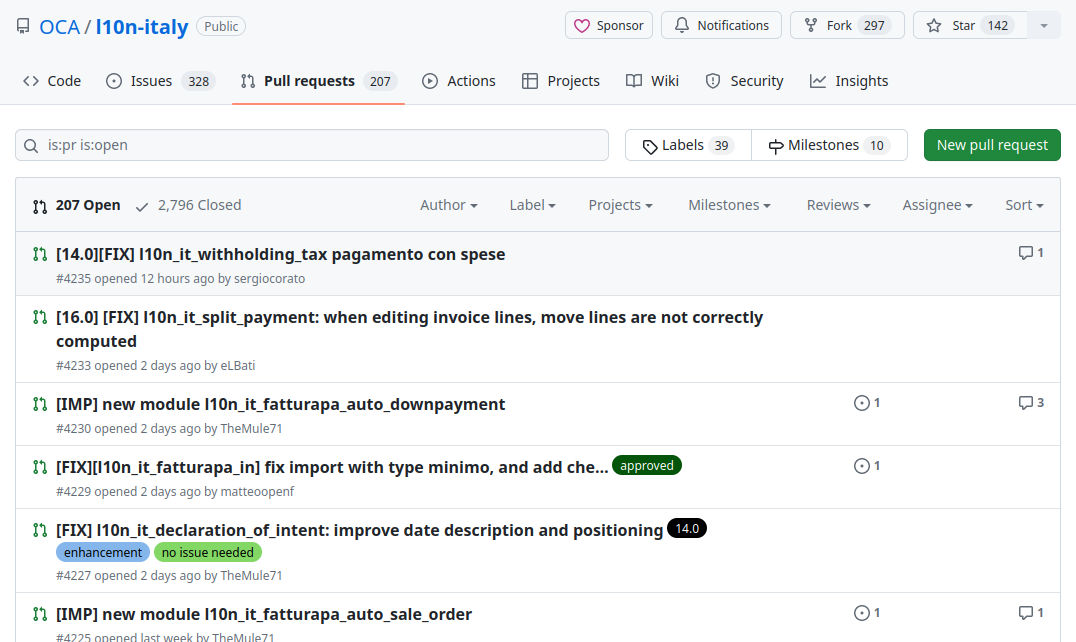Click comment icon on fatturapa_auto_sale_order PR
This screenshot has width=1076, height=642.
point(1025,613)
